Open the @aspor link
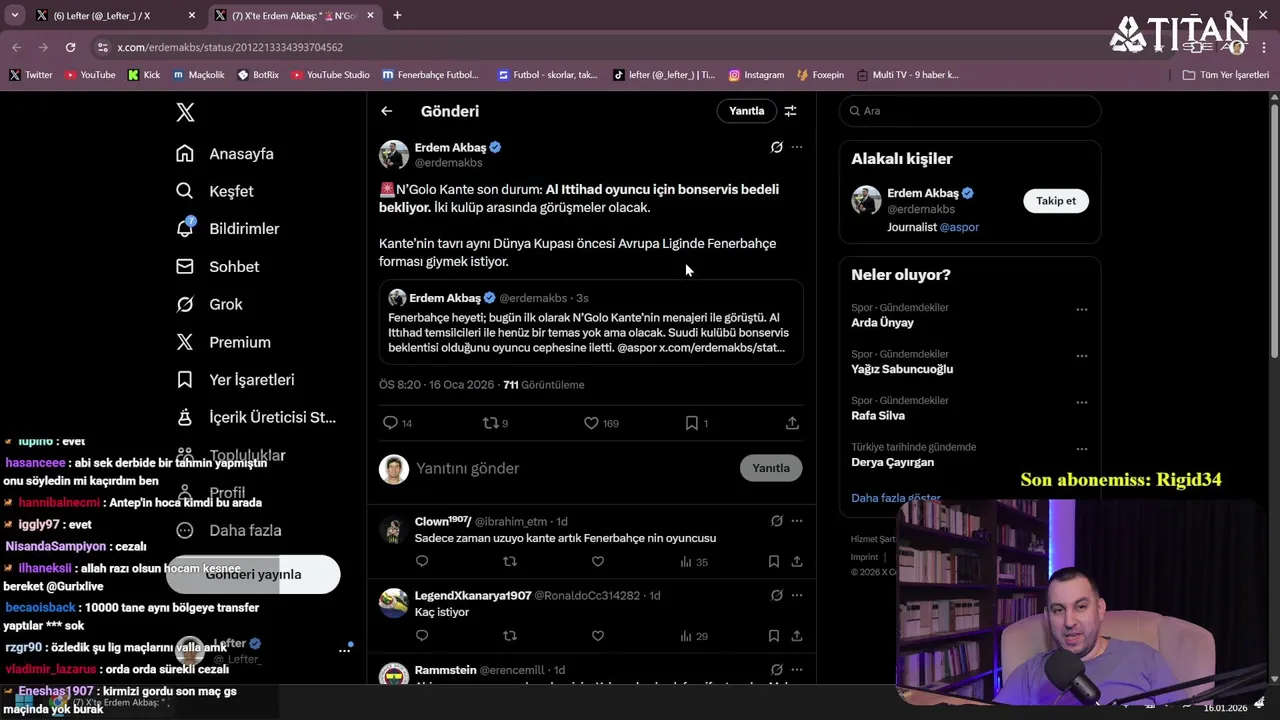The image size is (1280, 720). point(959,227)
